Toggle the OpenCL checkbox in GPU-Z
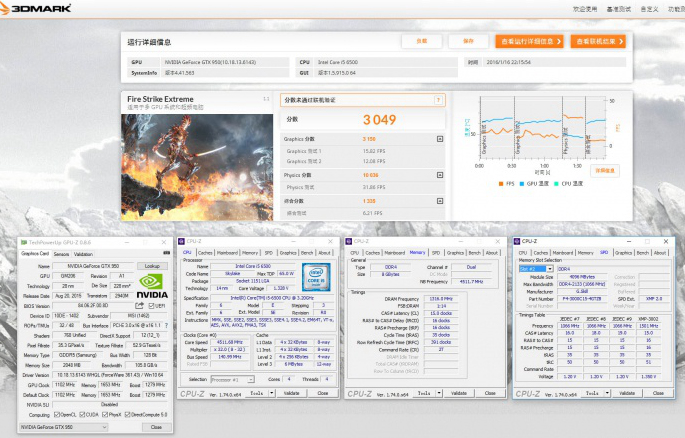 pyautogui.click(x=57, y=414)
